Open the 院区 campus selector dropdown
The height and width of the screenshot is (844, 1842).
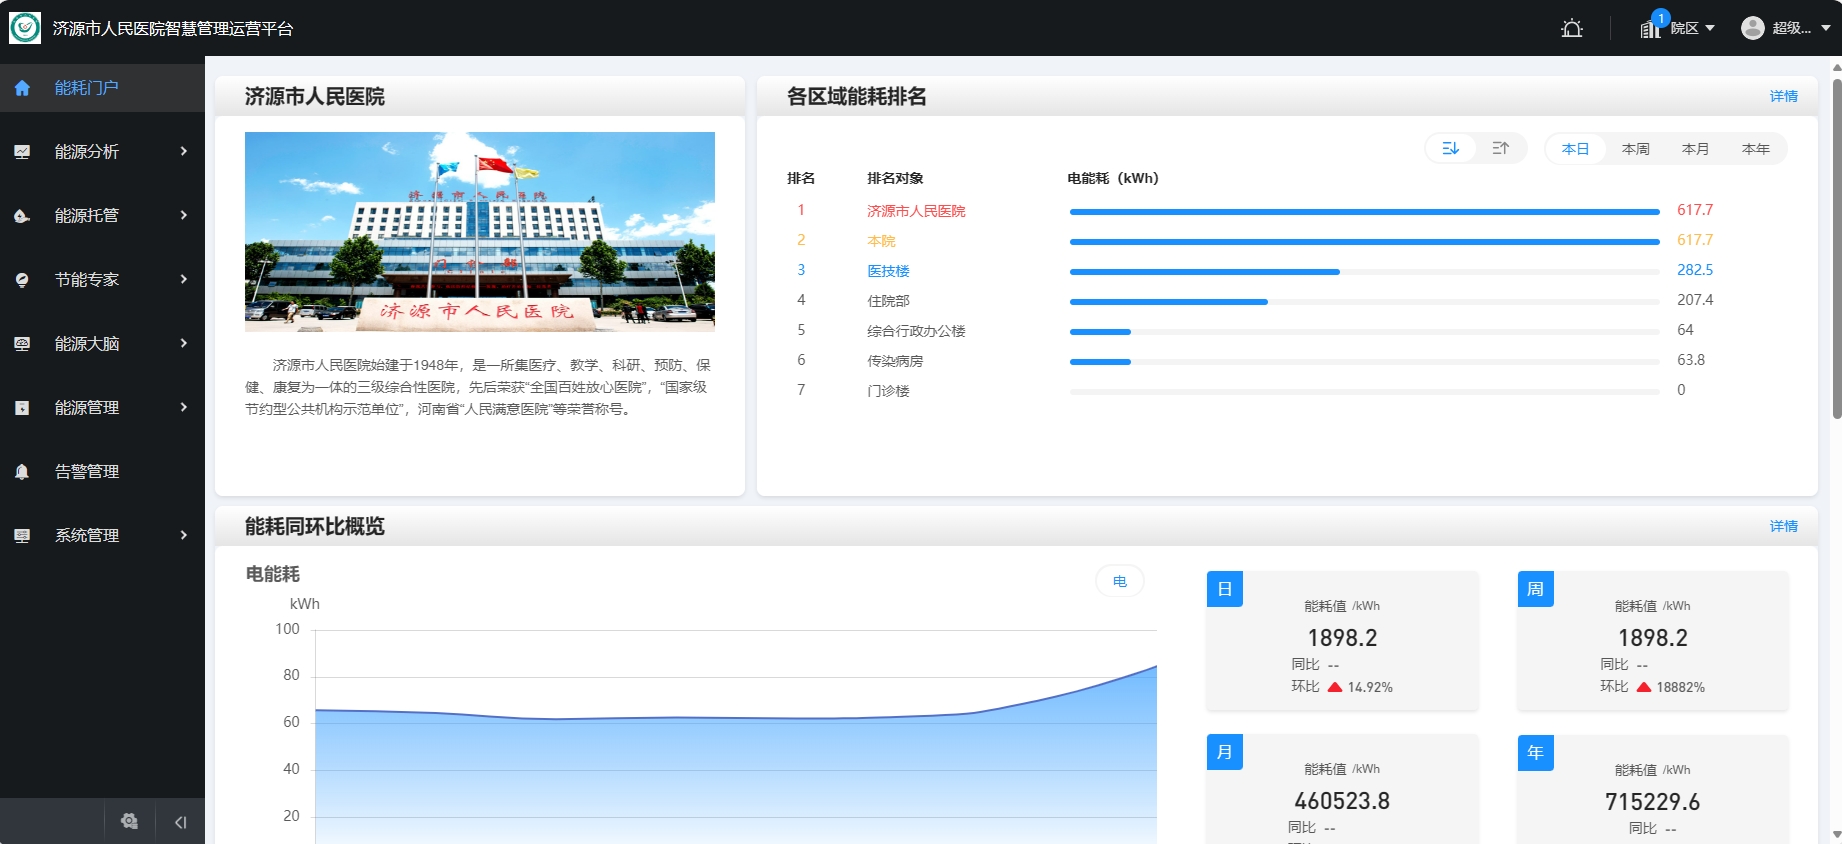pyautogui.click(x=1680, y=28)
